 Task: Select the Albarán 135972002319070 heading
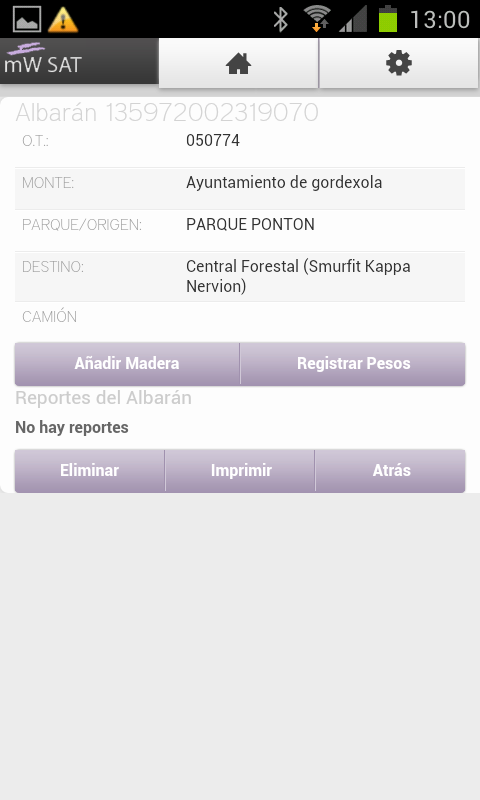coord(167,113)
